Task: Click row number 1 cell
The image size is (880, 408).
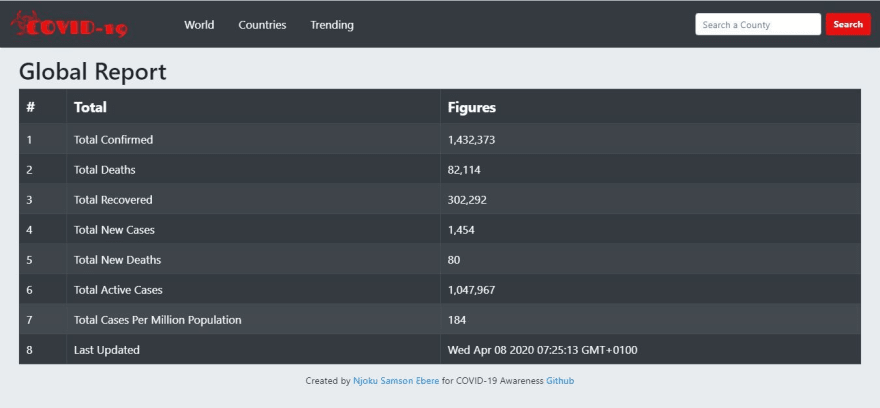Action: click(x=43, y=140)
